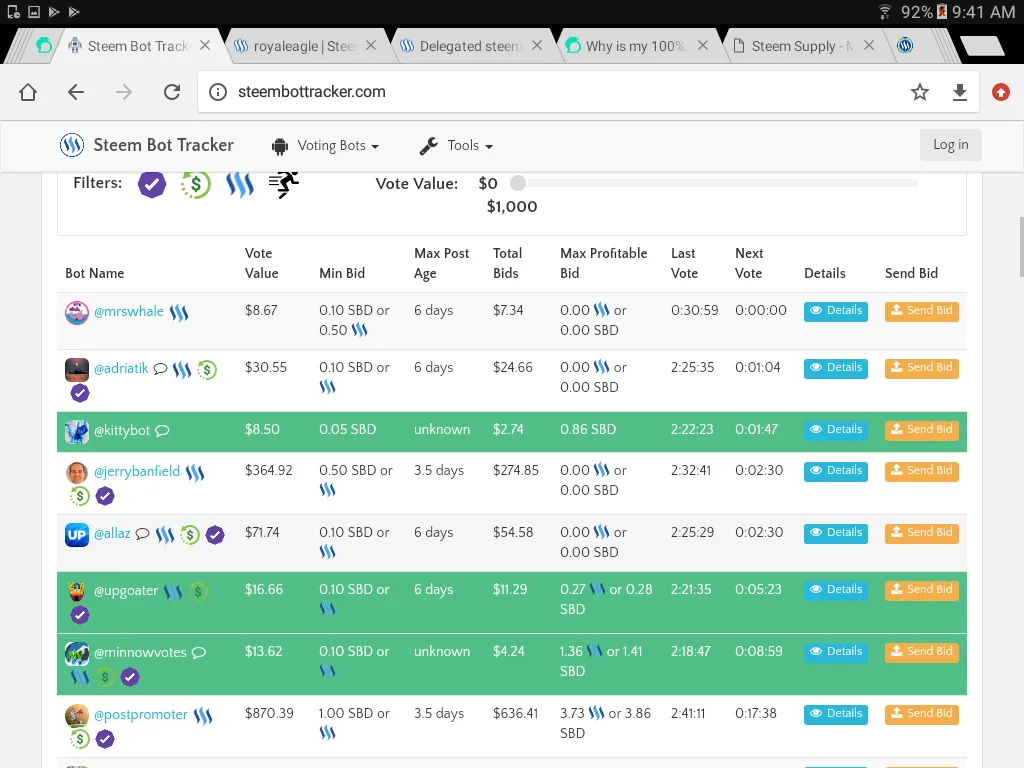Viewport: 1024px width, 768px height.
Task: Click @allaz refund dollar badge
Action: 190,536
